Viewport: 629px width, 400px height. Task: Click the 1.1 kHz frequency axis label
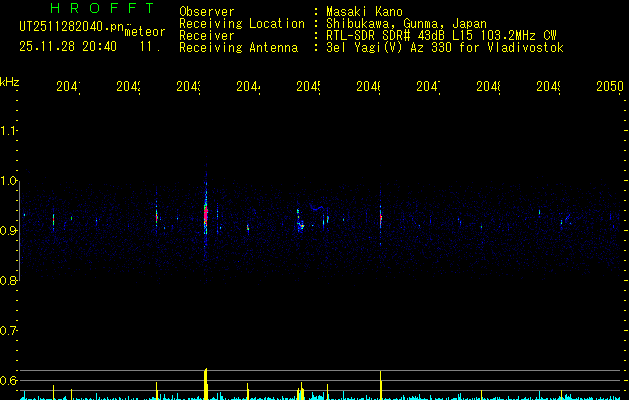click(8, 131)
